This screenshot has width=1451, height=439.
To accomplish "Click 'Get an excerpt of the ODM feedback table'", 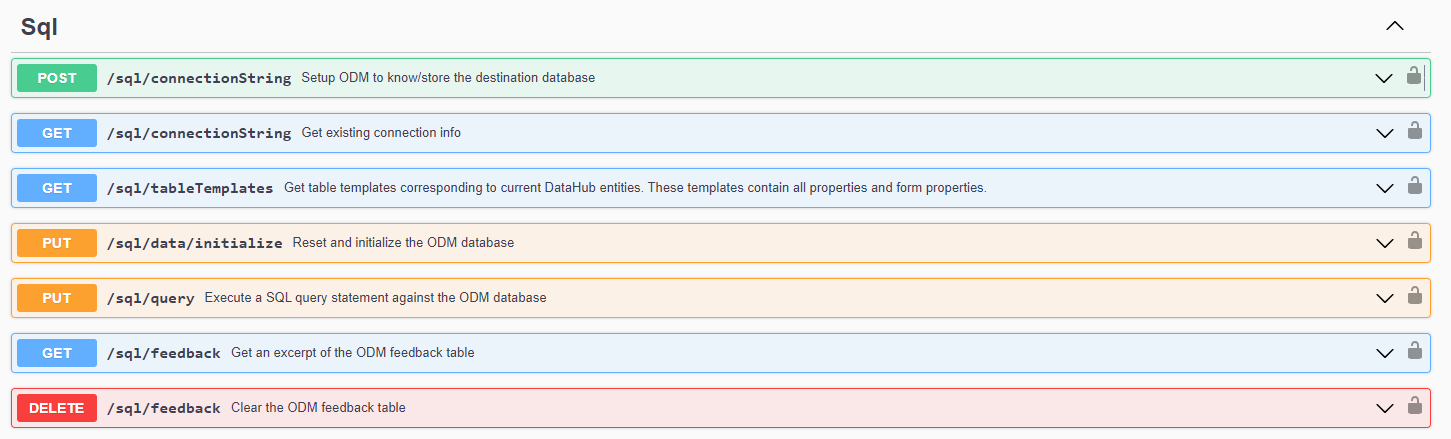I will coord(352,353).
